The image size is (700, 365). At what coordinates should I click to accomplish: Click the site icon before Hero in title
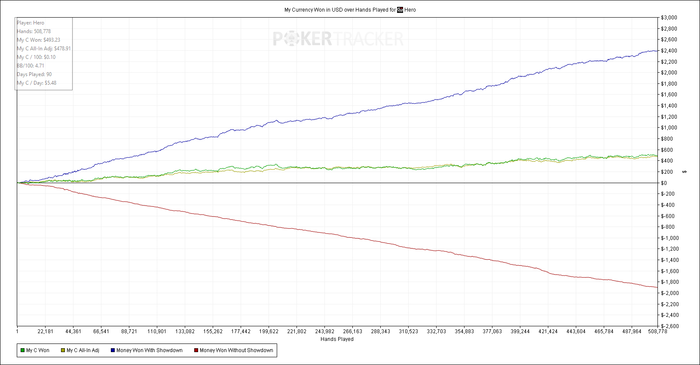[x=400, y=9]
